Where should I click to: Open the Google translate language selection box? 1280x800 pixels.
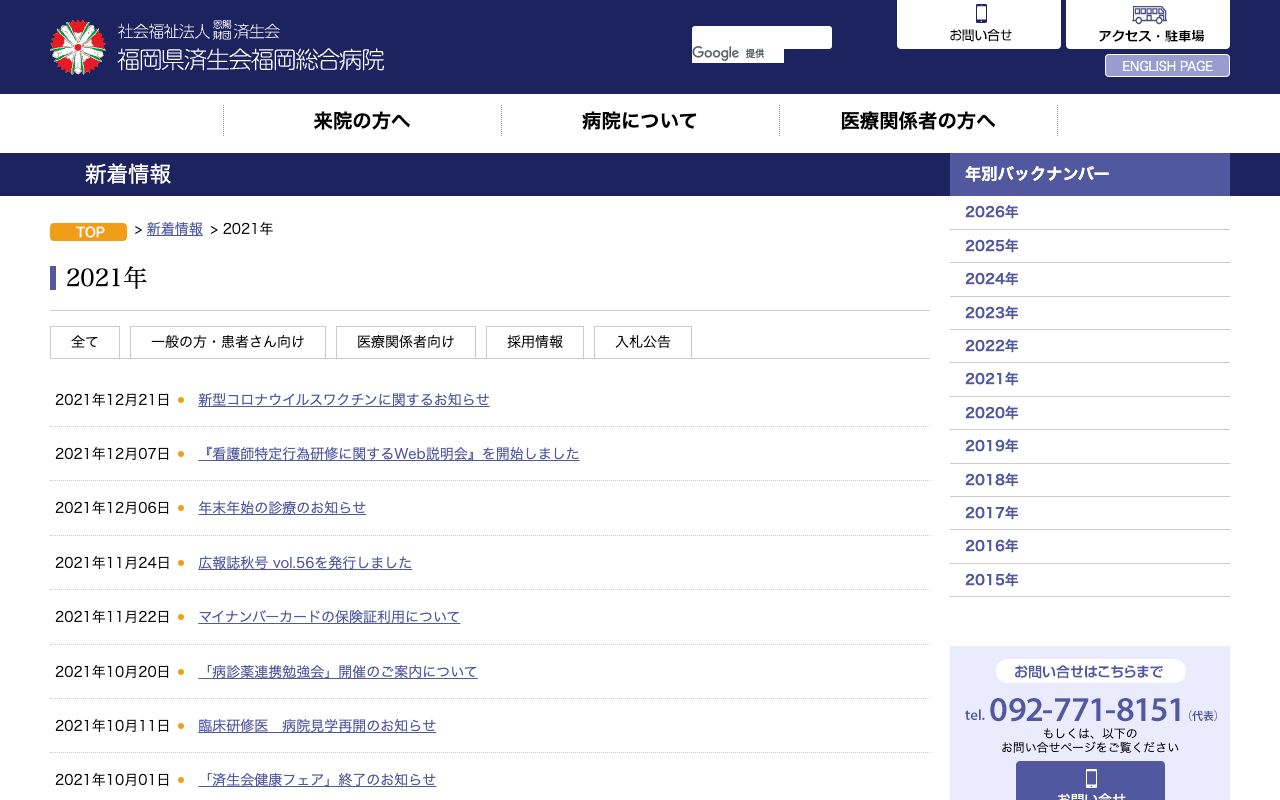pyautogui.click(x=762, y=37)
